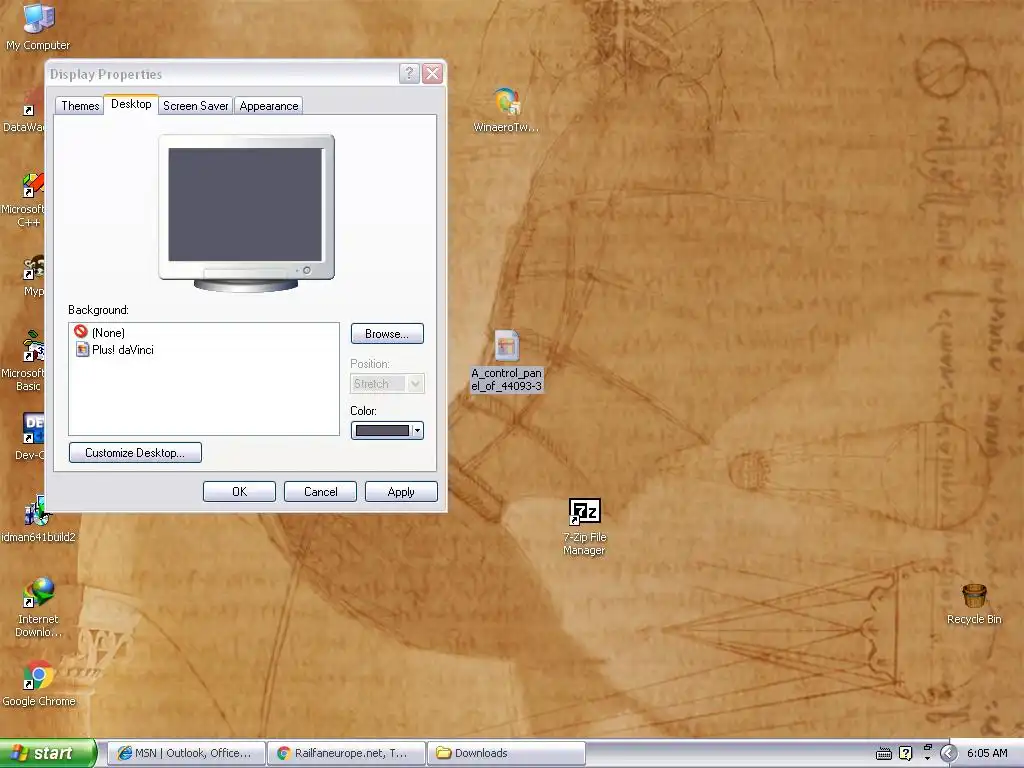The image size is (1024, 768).
Task: Select the Myp… desktop shortcut icon
Action: [x=33, y=276]
